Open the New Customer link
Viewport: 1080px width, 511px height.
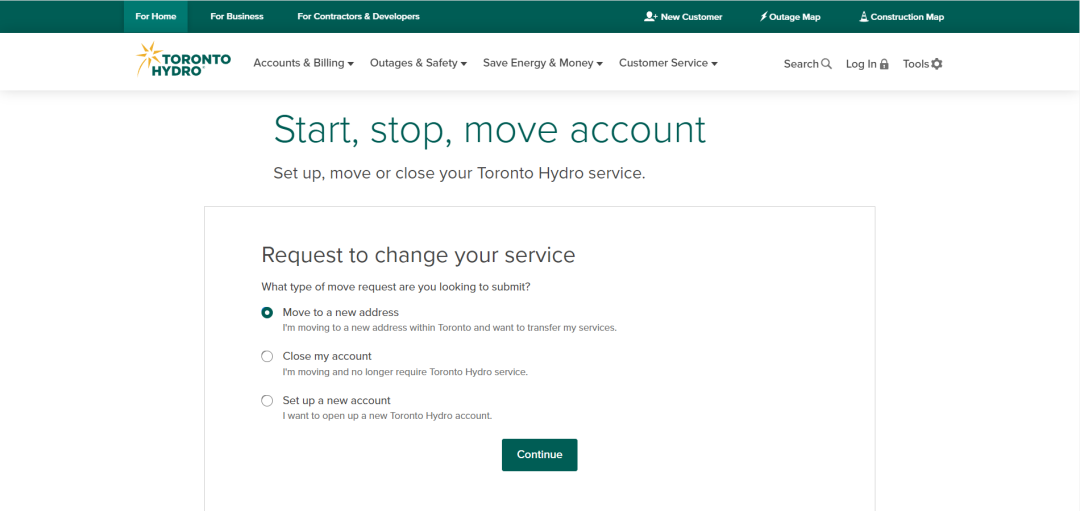(x=683, y=17)
